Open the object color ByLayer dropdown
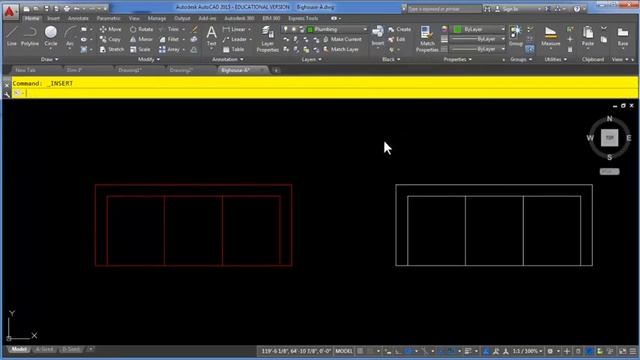The height and width of the screenshot is (360, 640). tap(478, 29)
